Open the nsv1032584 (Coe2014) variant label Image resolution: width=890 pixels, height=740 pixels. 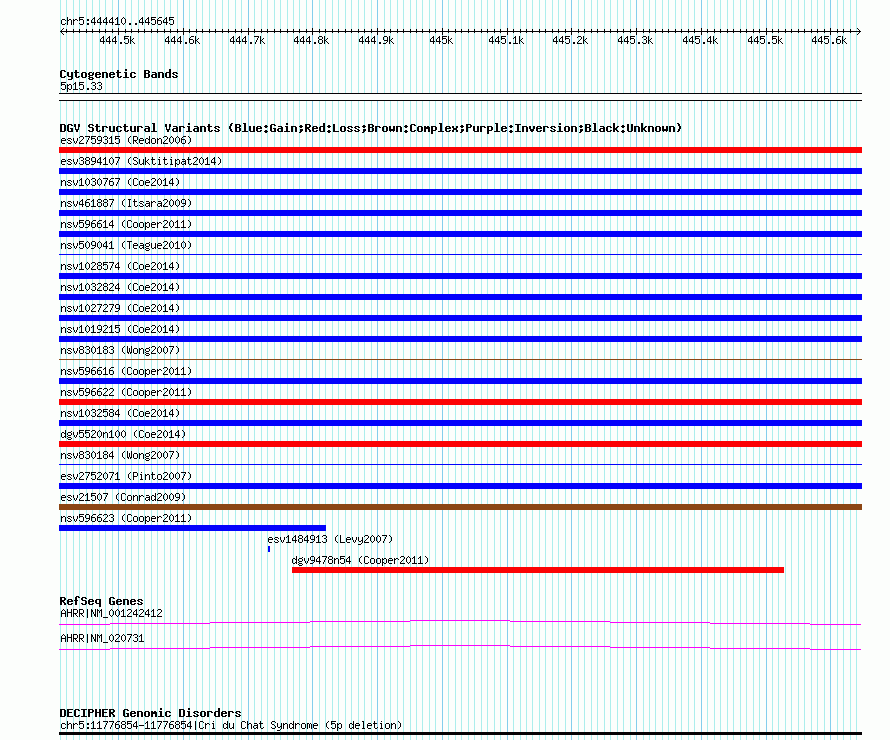coord(120,413)
